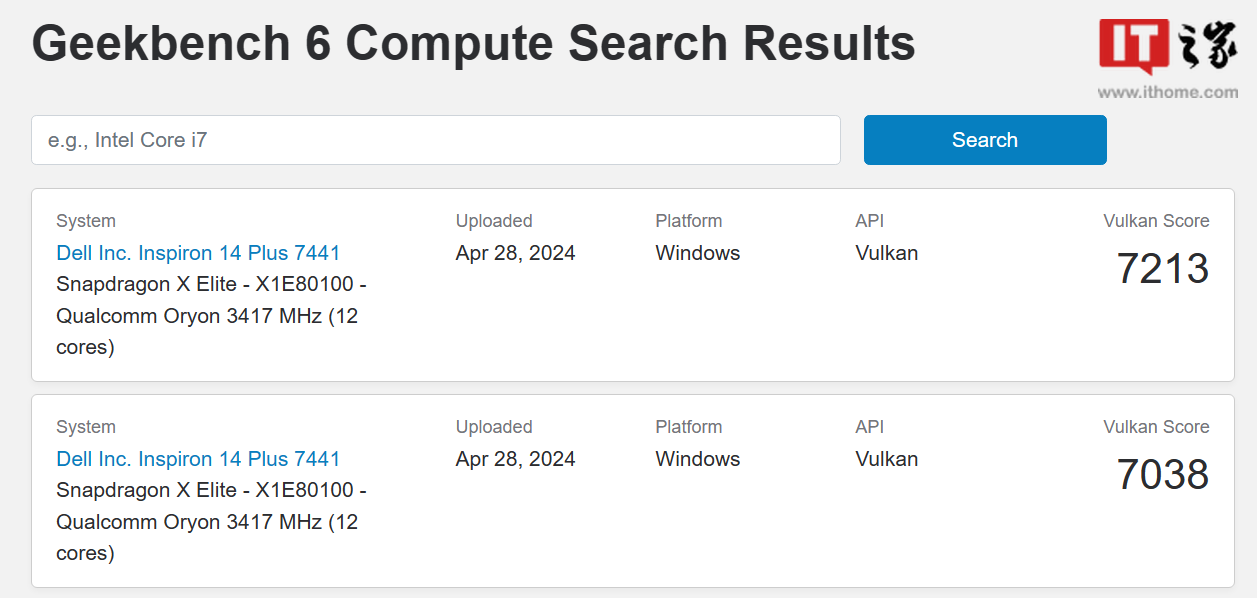Click the Geekbench 6 Compute Search Results heading

(x=473, y=44)
